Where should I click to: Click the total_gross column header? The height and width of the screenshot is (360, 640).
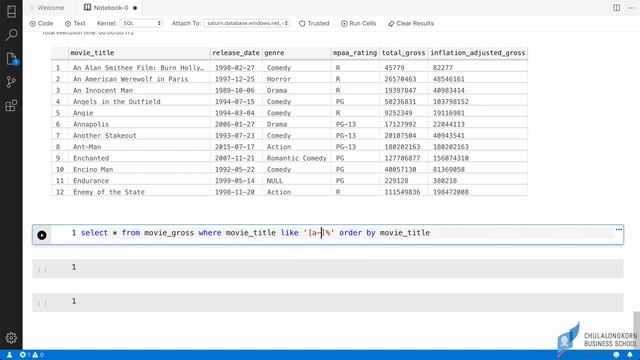403,53
